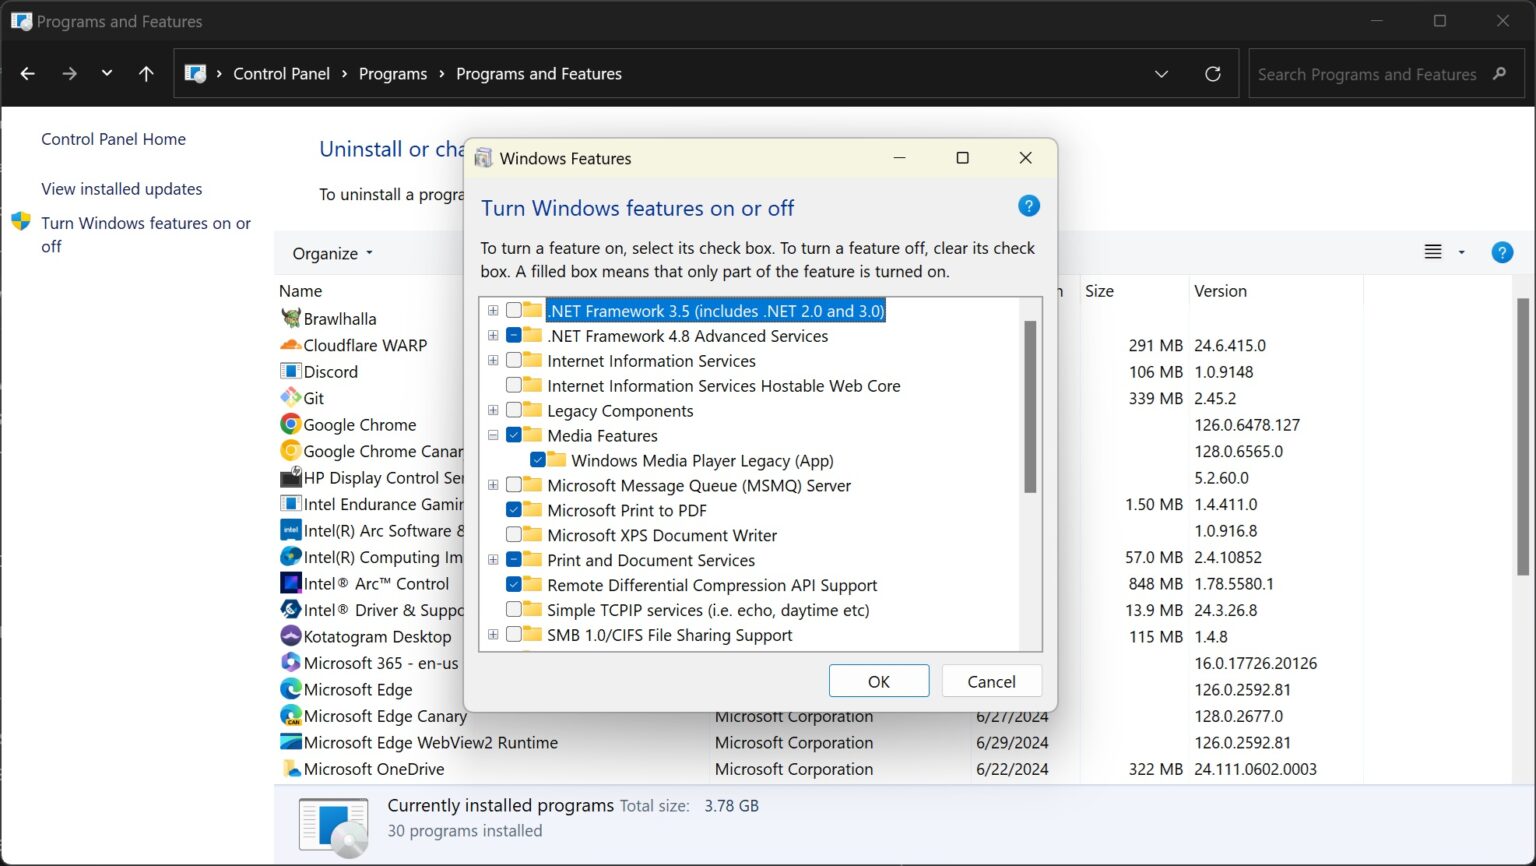Click the Microsoft OneDrive cloud icon
1536x866 pixels.
[290, 769]
